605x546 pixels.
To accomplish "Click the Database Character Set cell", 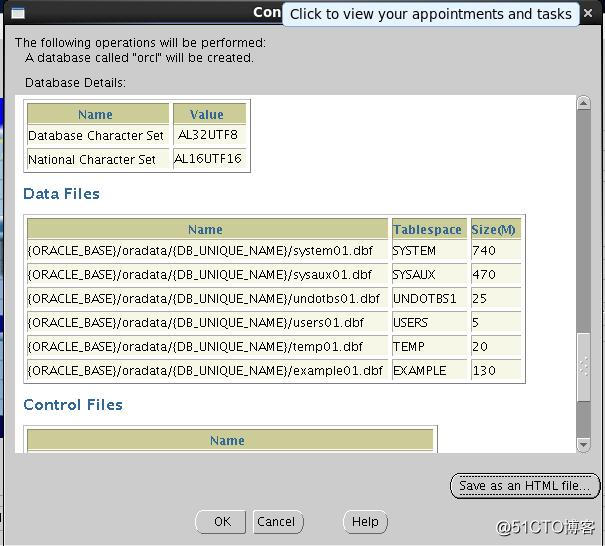I will pos(98,135).
